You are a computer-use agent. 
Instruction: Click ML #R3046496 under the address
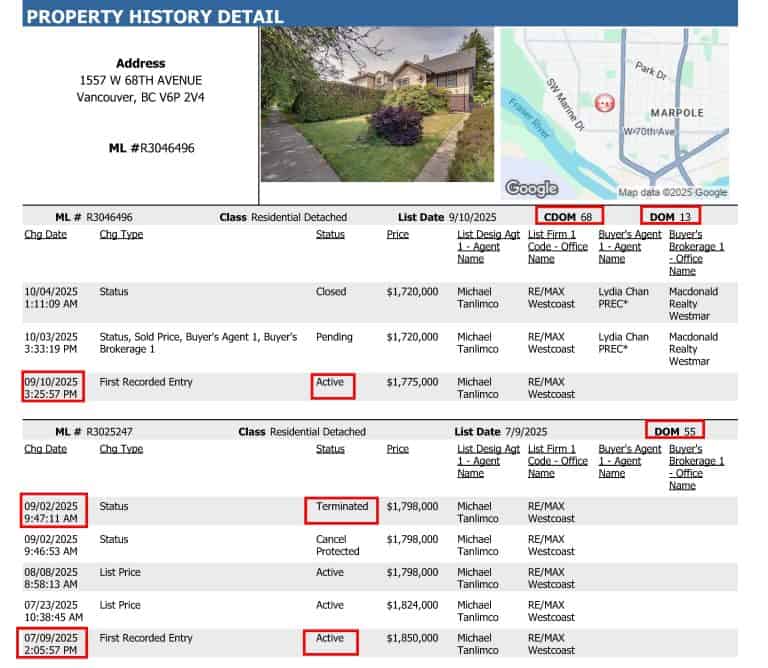[x=151, y=148]
